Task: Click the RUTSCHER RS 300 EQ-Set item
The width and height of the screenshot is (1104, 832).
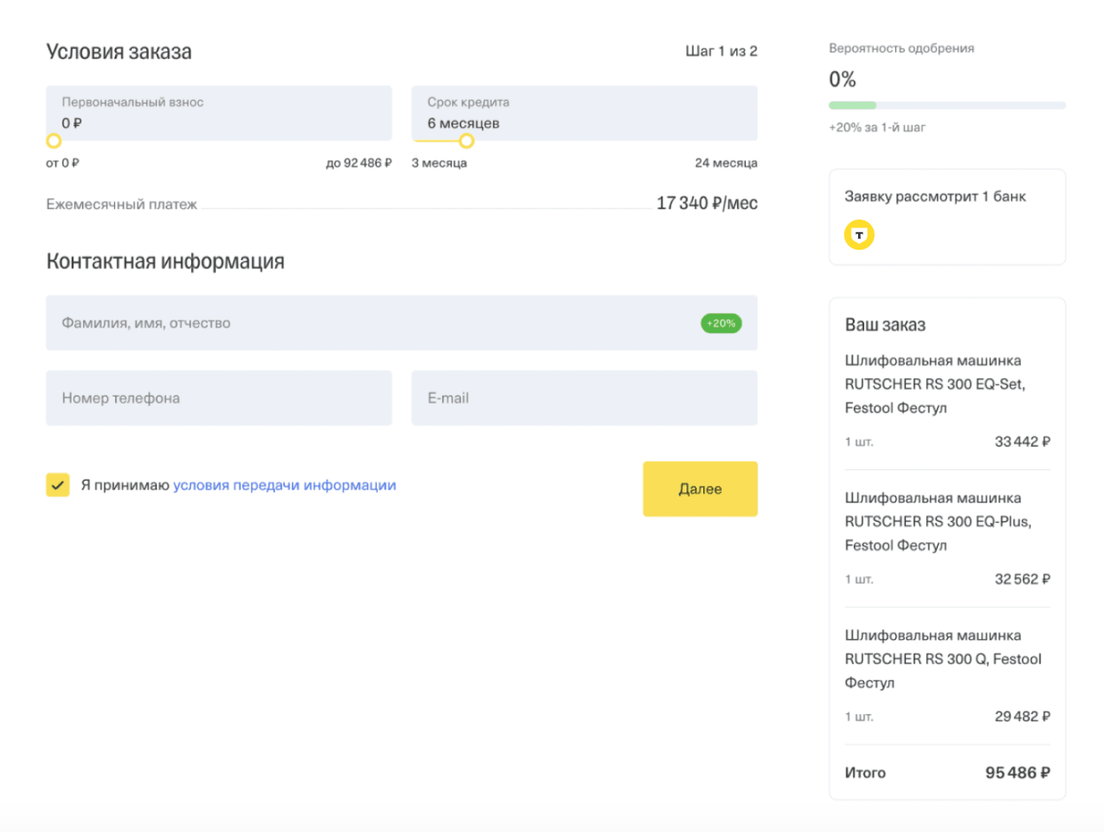Action: (x=935, y=384)
